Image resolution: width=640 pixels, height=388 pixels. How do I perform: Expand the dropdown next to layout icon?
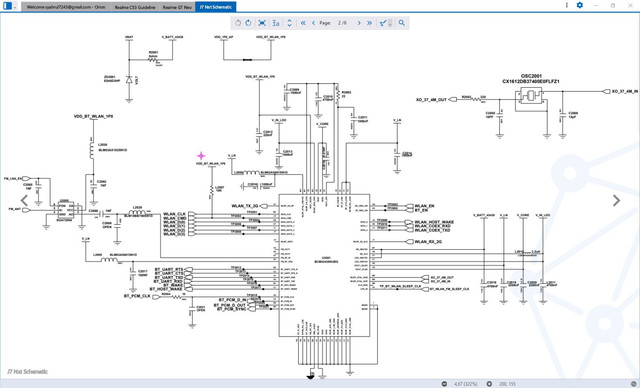click(15, 6)
